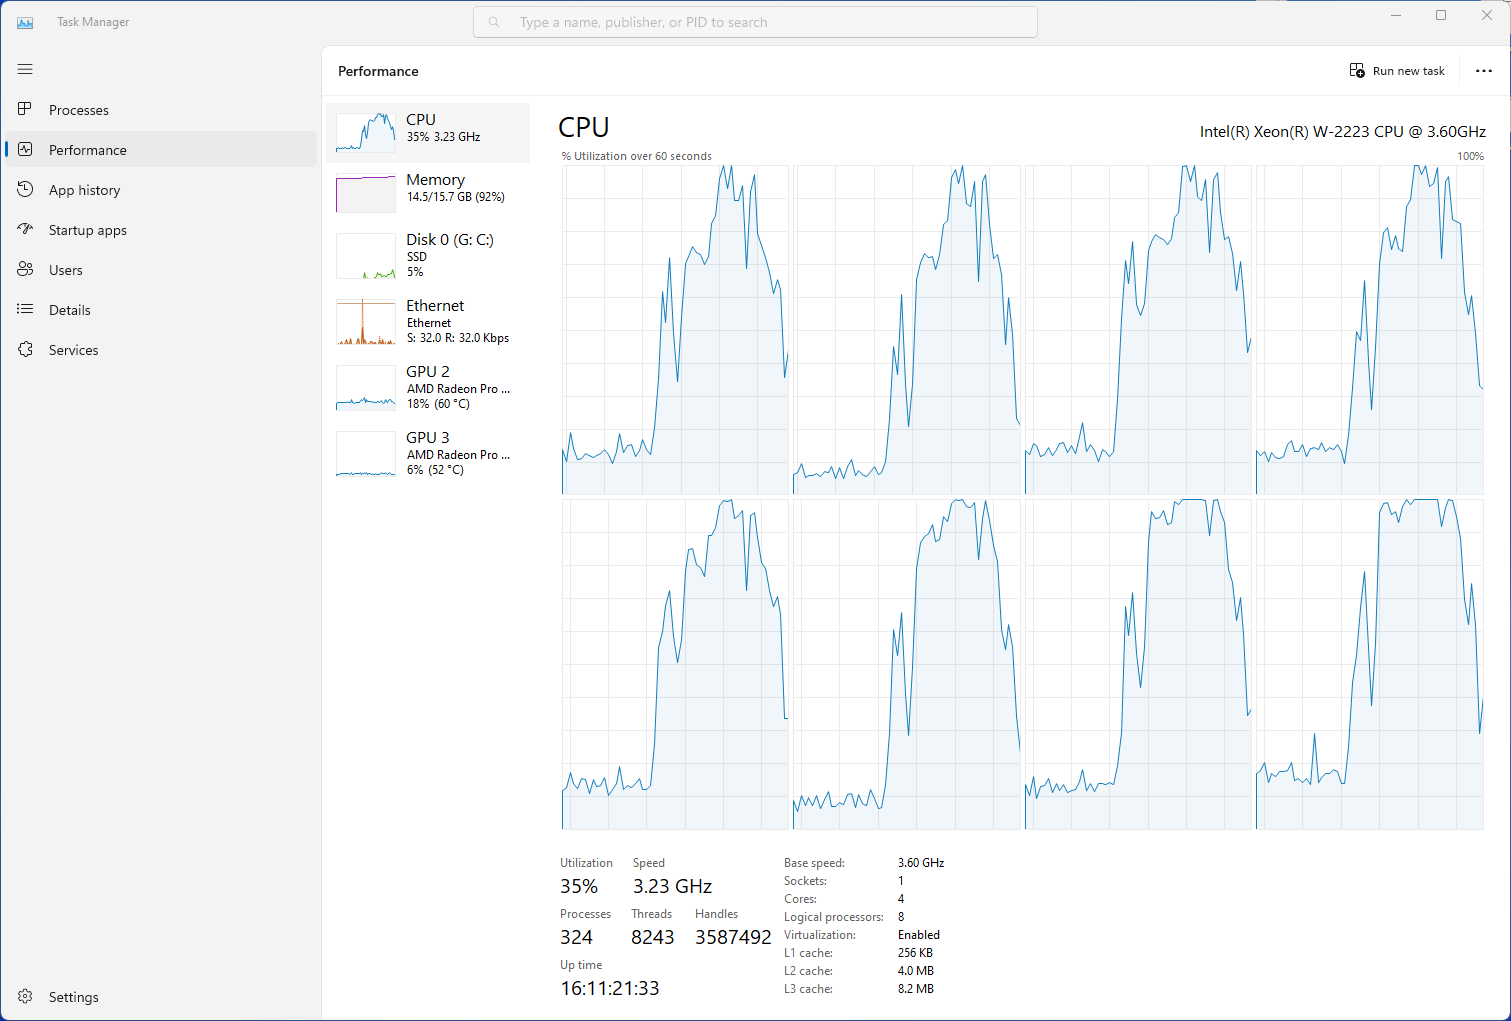Click the L3 cache value 8.2 MB
This screenshot has height=1021, width=1511.
(x=916, y=989)
